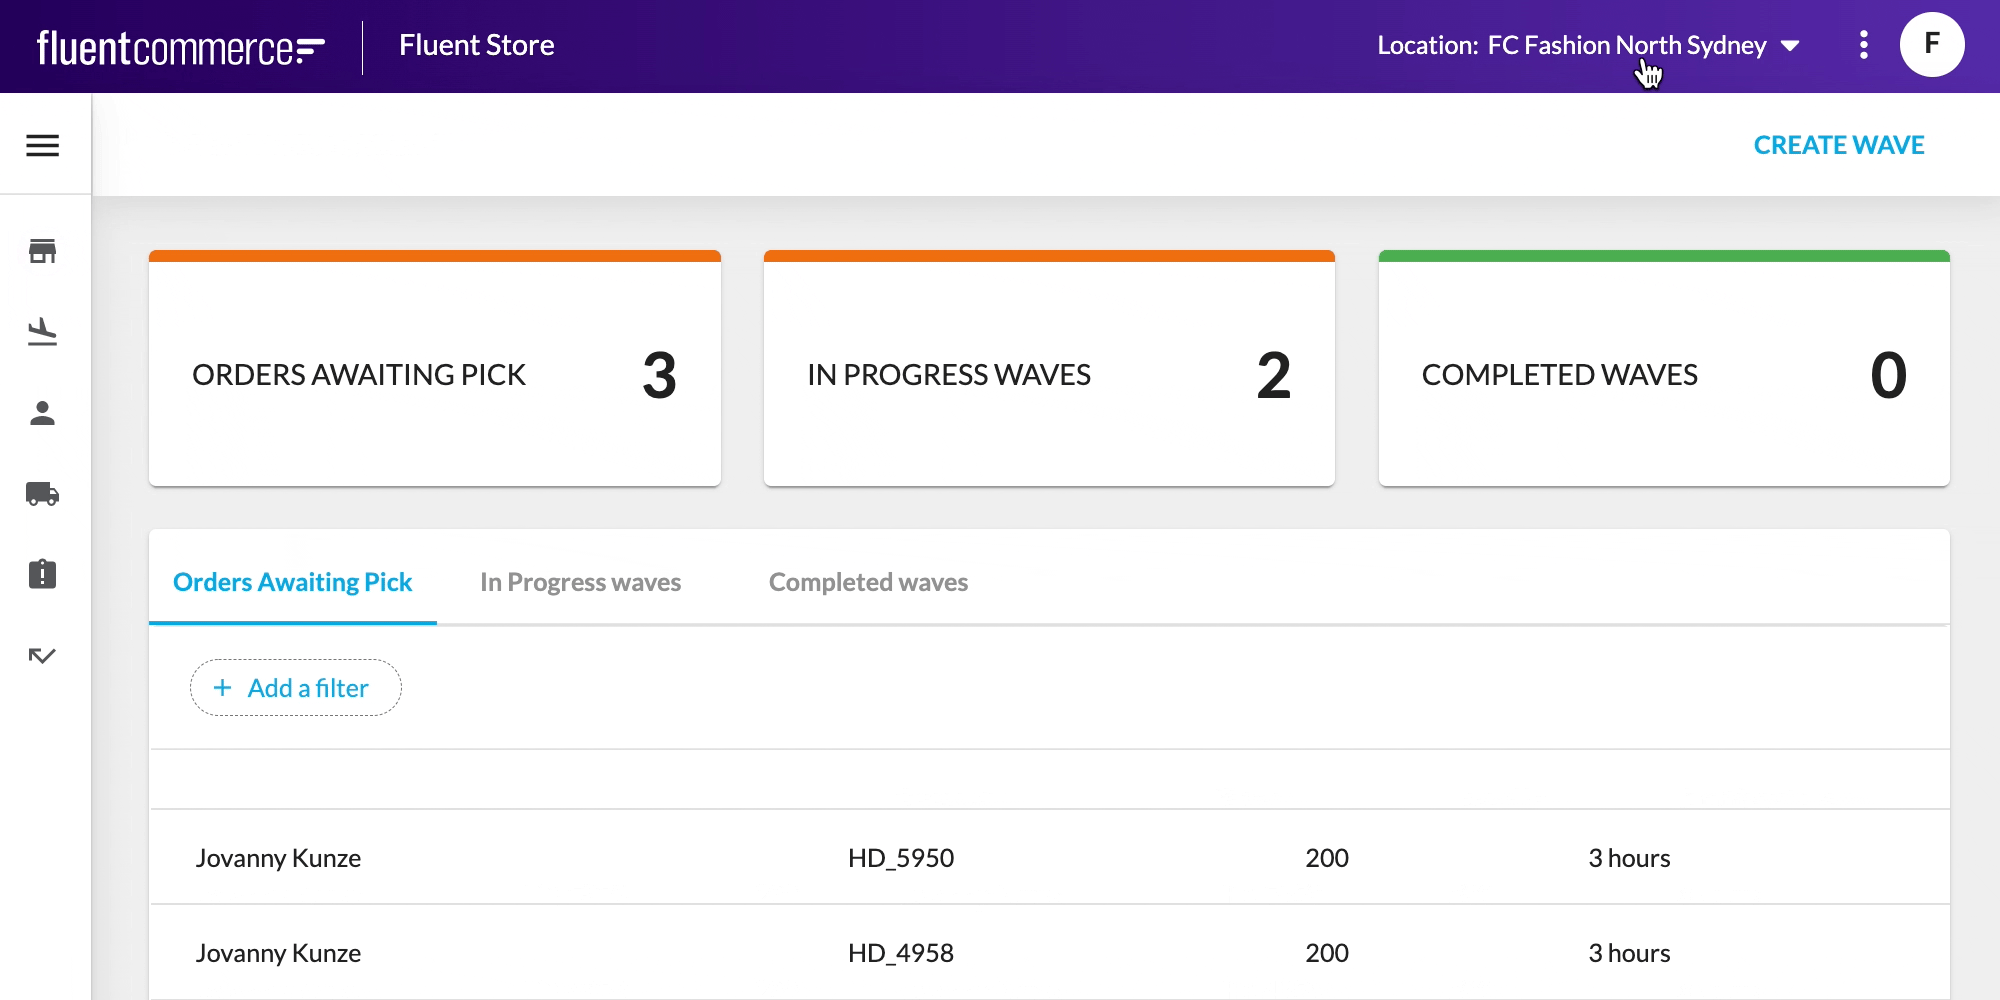Expand the Add a filter chooser
2000x1000 pixels.
[295, 688]
